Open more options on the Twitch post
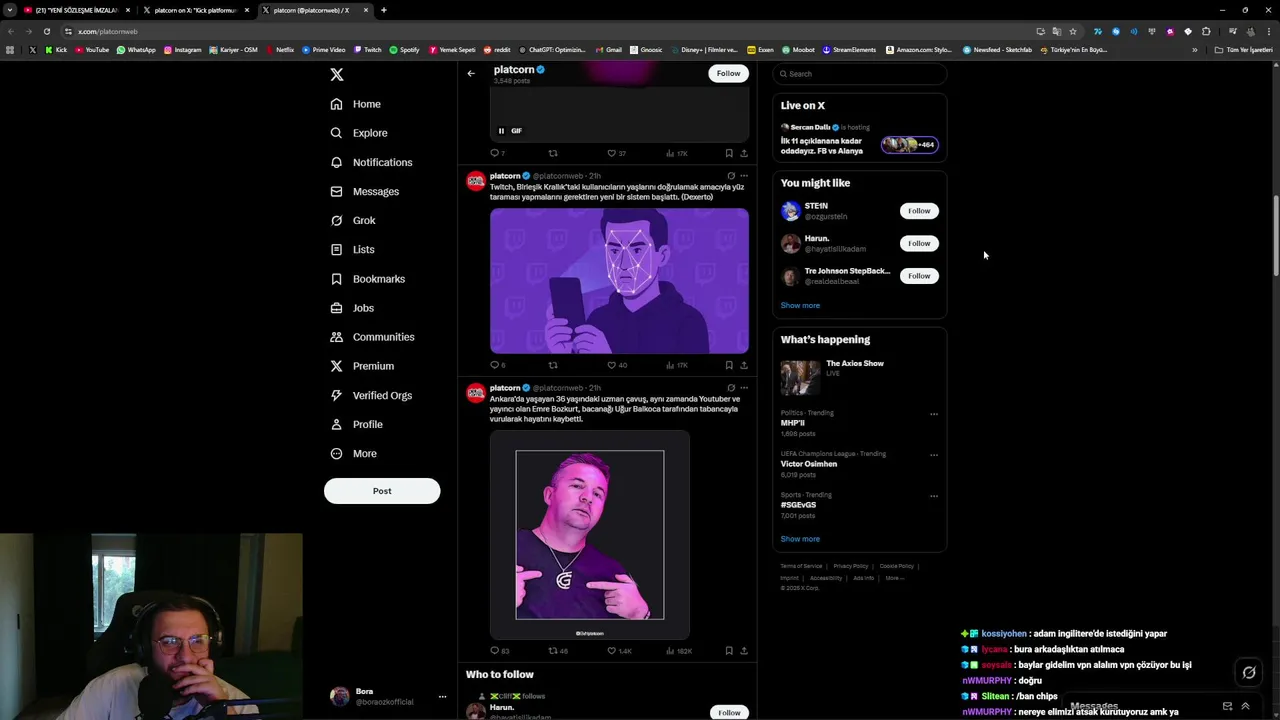 [x=743, y=176]
